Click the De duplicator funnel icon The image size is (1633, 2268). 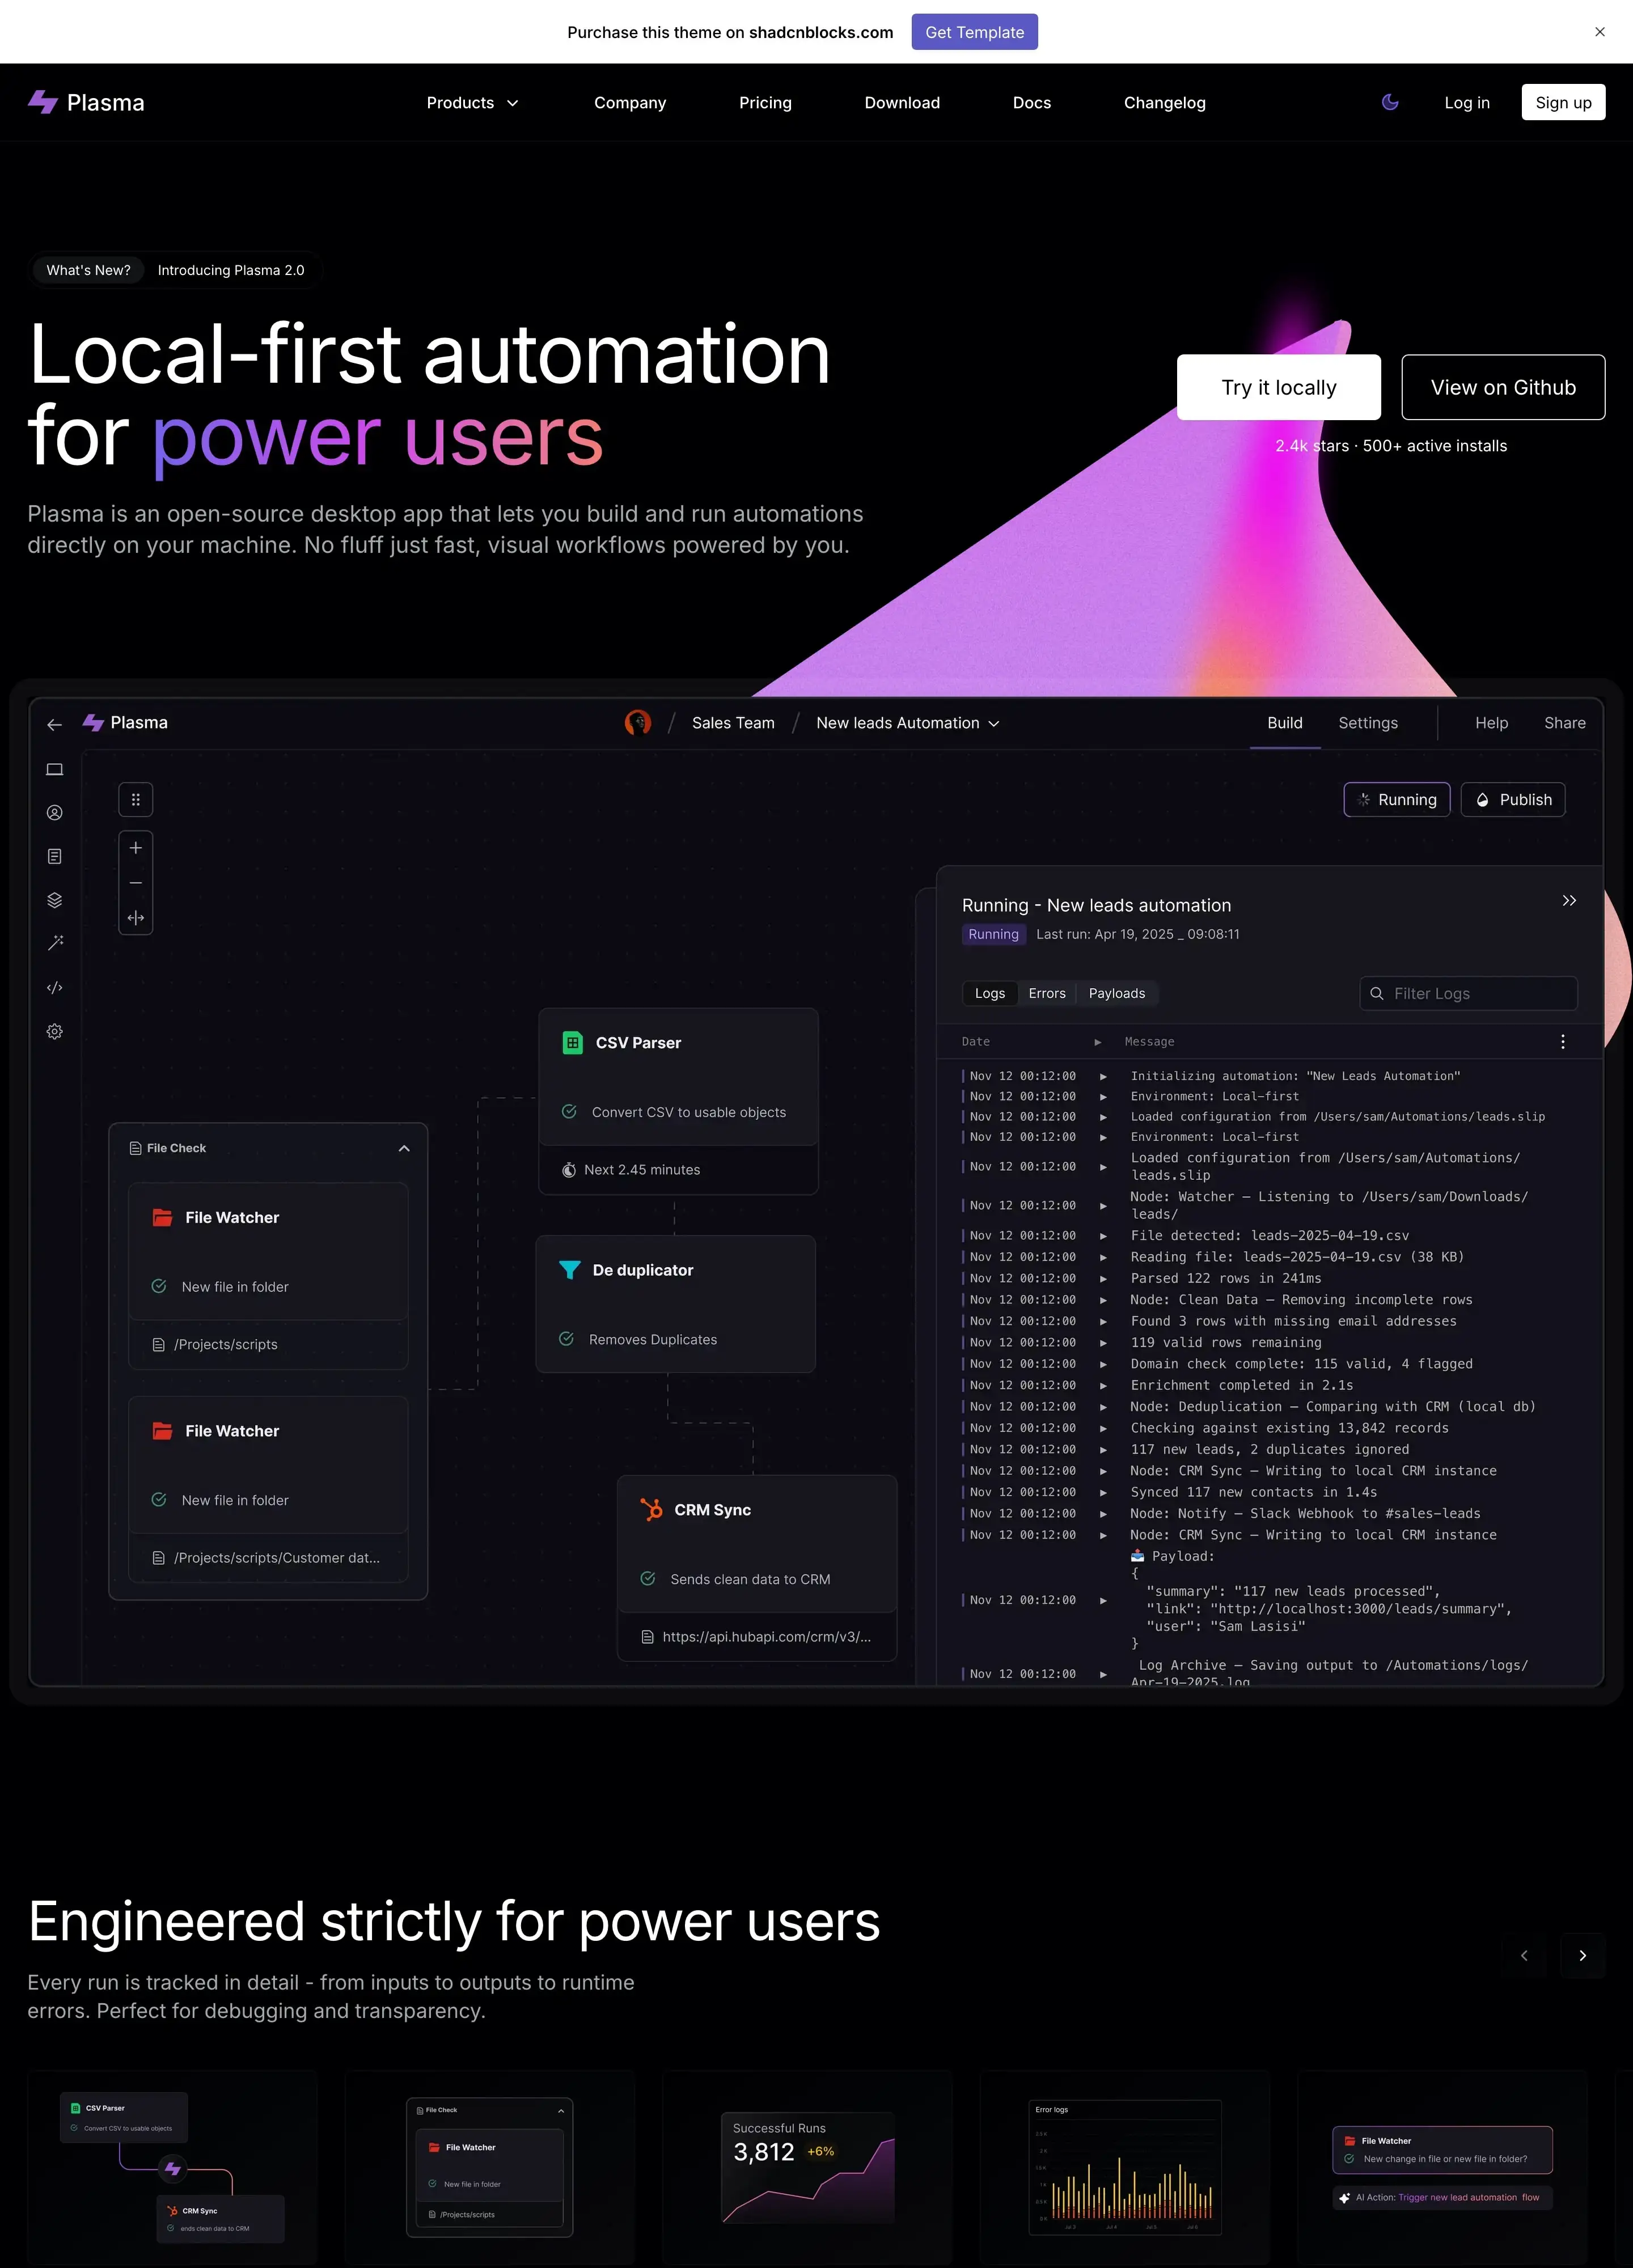[569, 1270]
